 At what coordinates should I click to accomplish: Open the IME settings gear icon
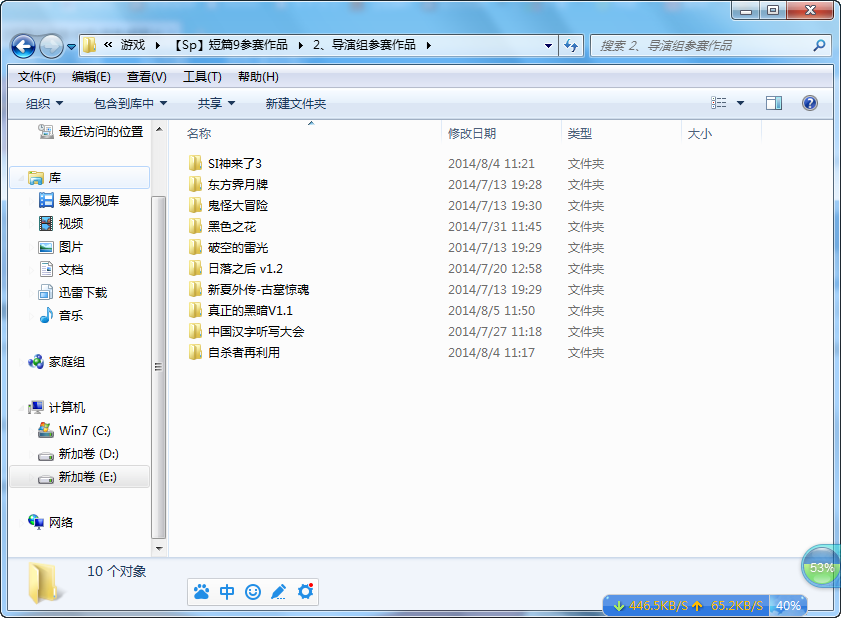(305, 592)
